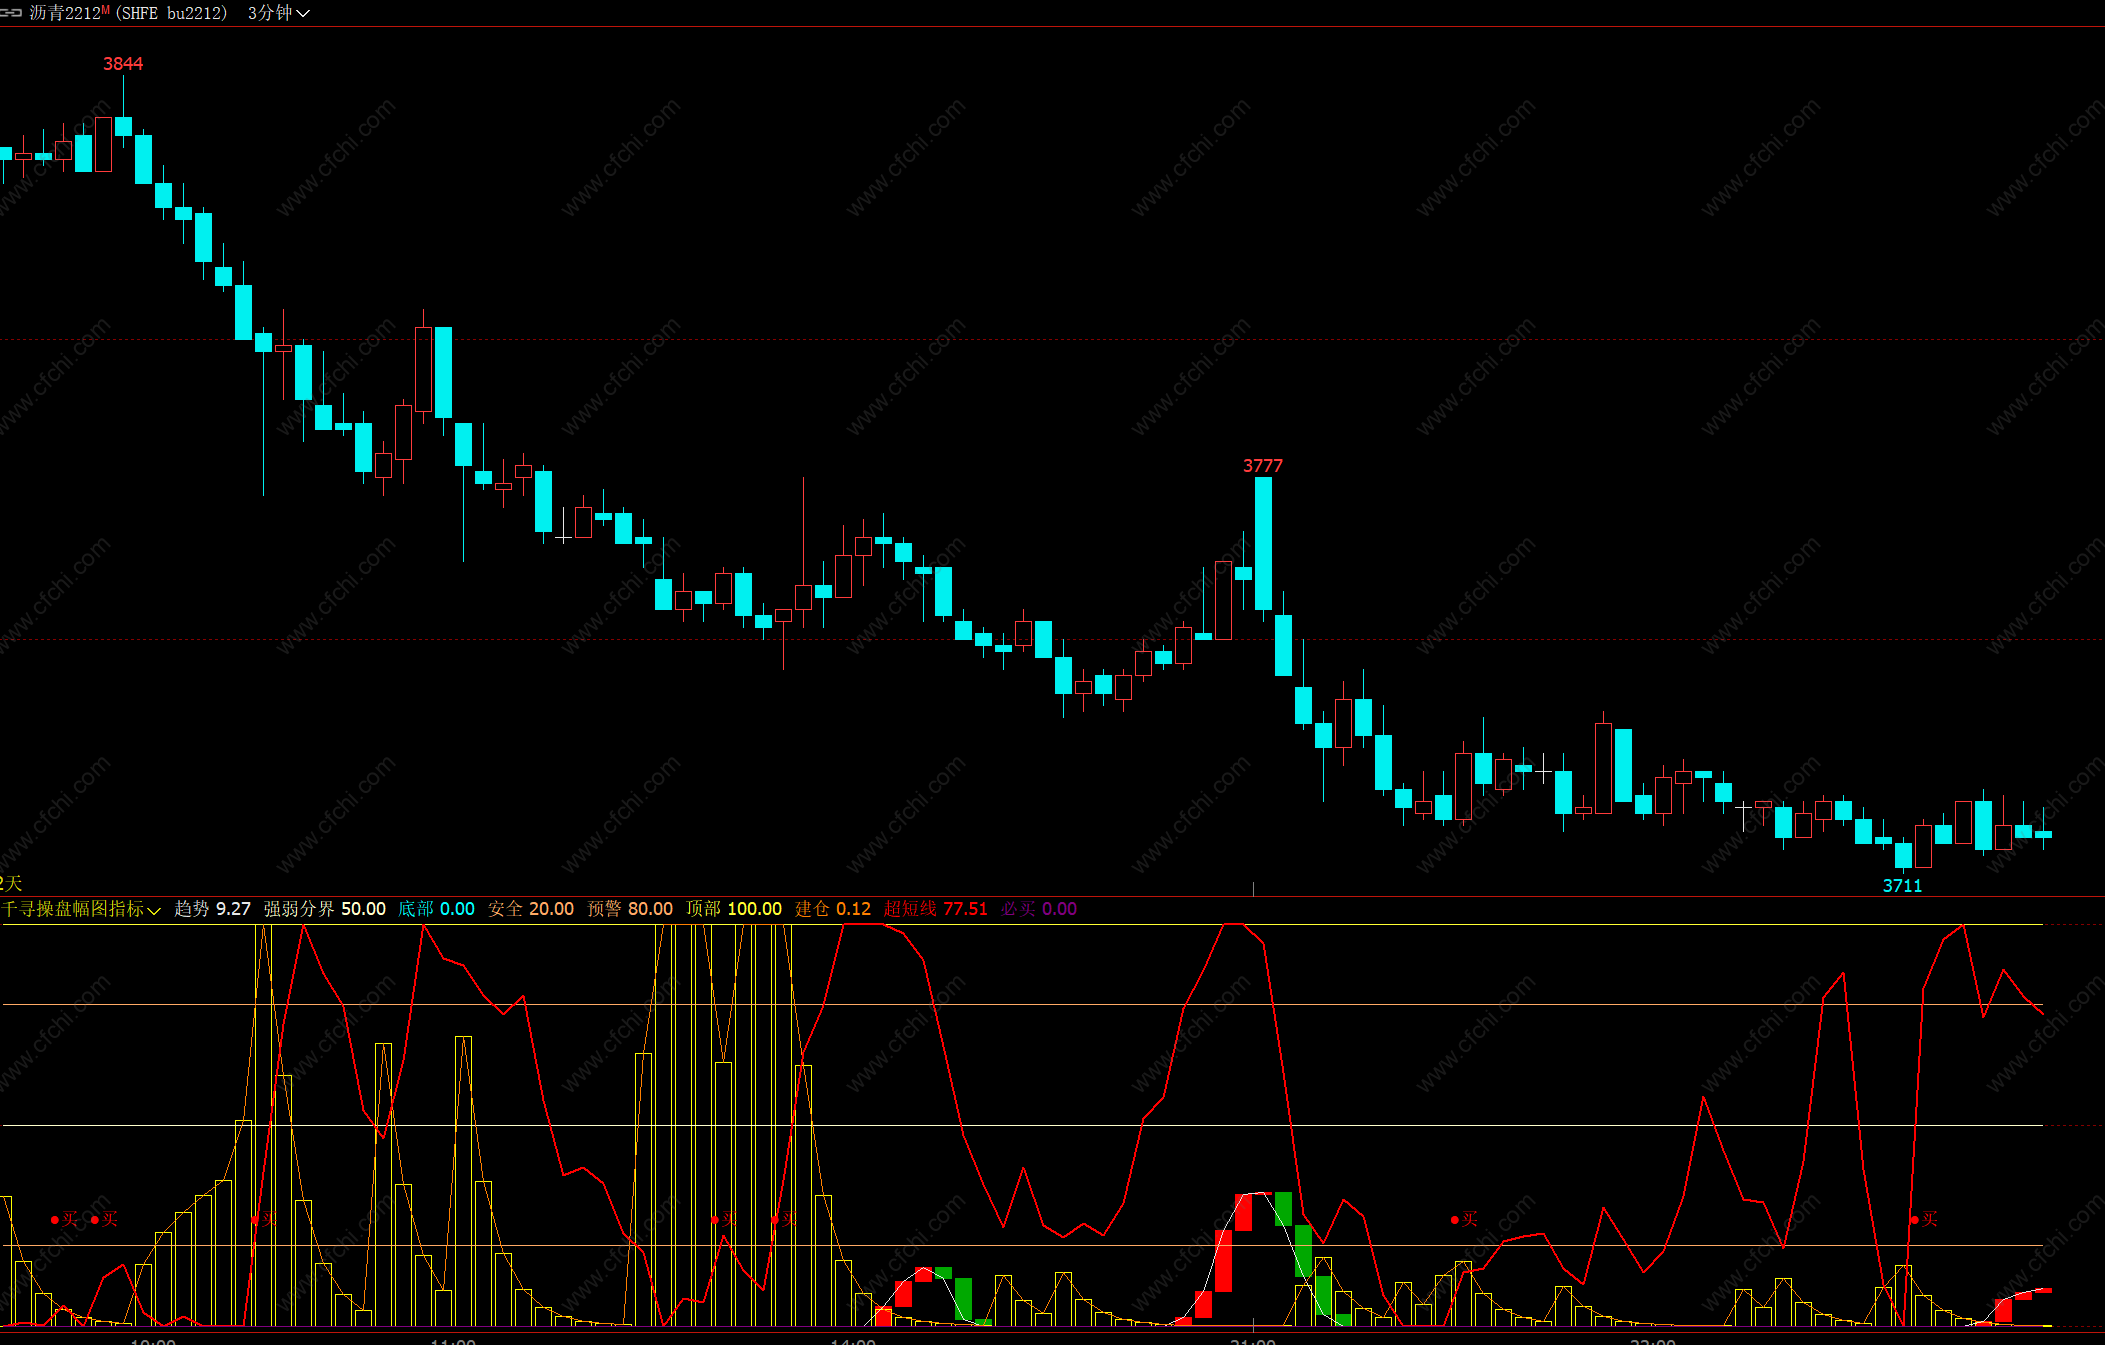The image size is (2105, 1345).
Task: Click the 建仓 0.12 indicator label
Action: 832,909
